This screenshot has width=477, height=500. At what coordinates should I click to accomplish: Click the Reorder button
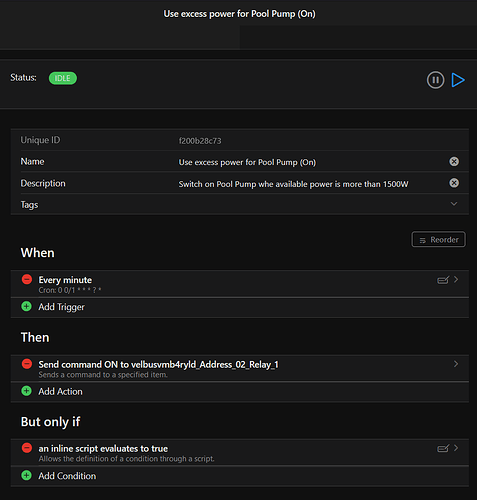(x=438, y=239)
